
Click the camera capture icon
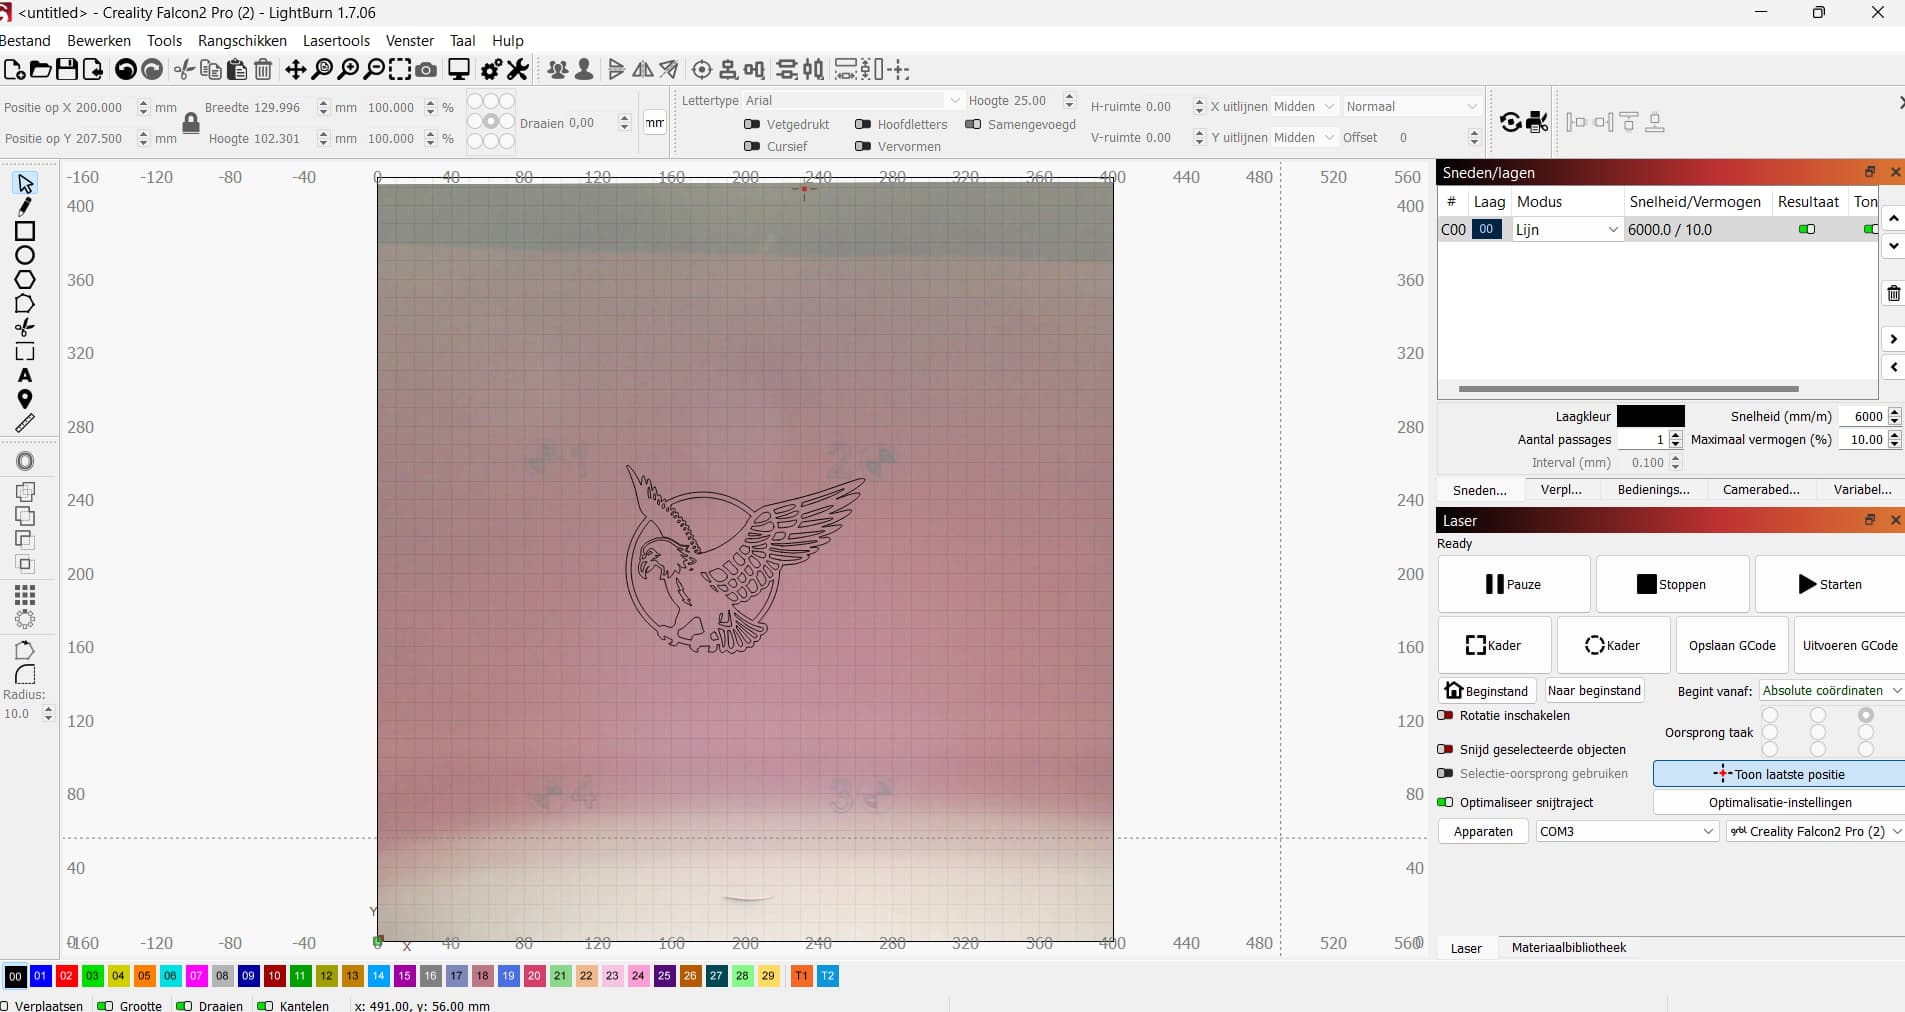[426, 69]
